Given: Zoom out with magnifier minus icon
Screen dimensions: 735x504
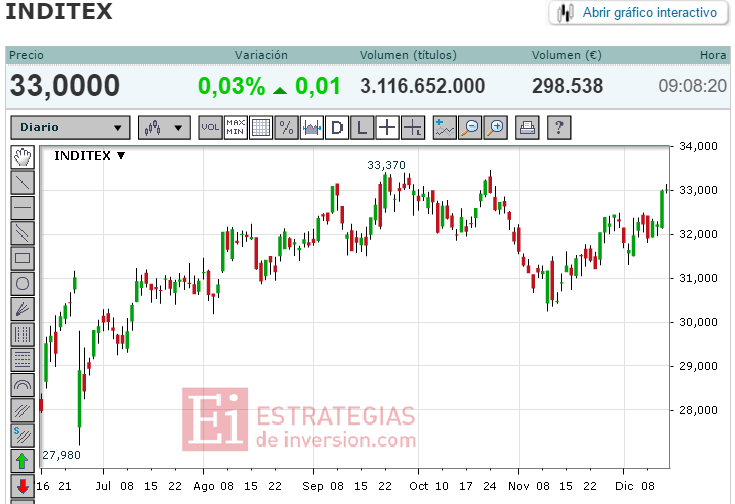Looking at the screenshot, I should (470, 128).
